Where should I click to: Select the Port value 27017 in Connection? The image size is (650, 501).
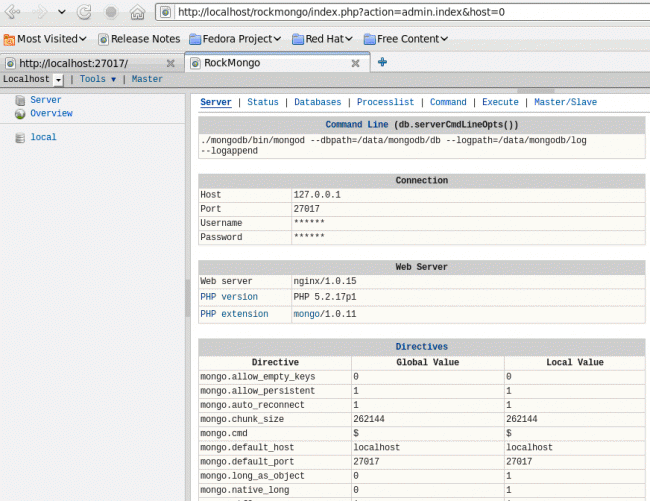click(306, 209)
